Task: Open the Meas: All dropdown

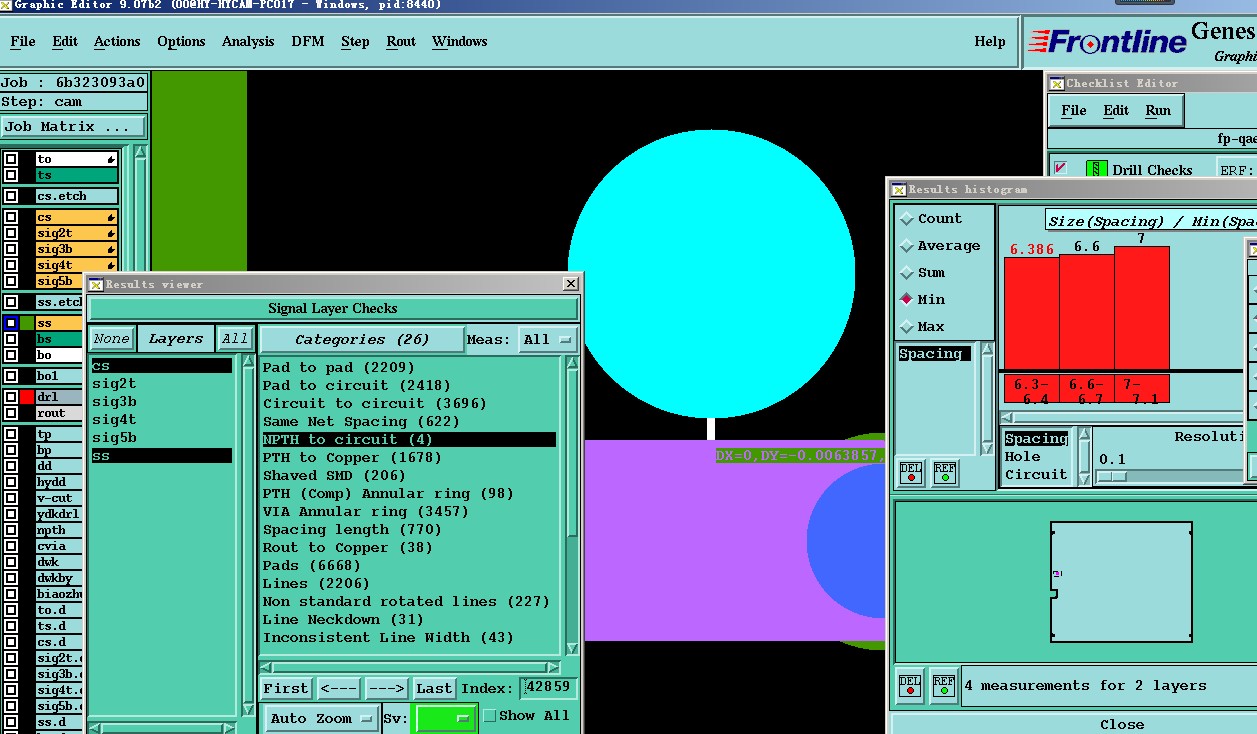Action: pyautogui.click(x=548, y=339)
